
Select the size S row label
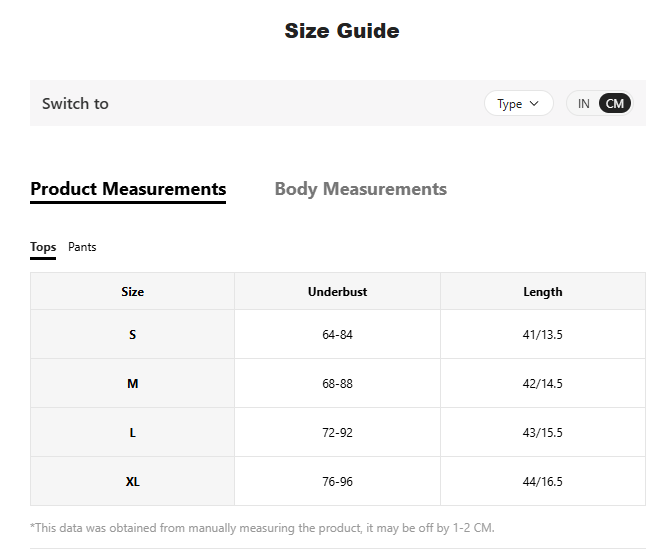132,335
